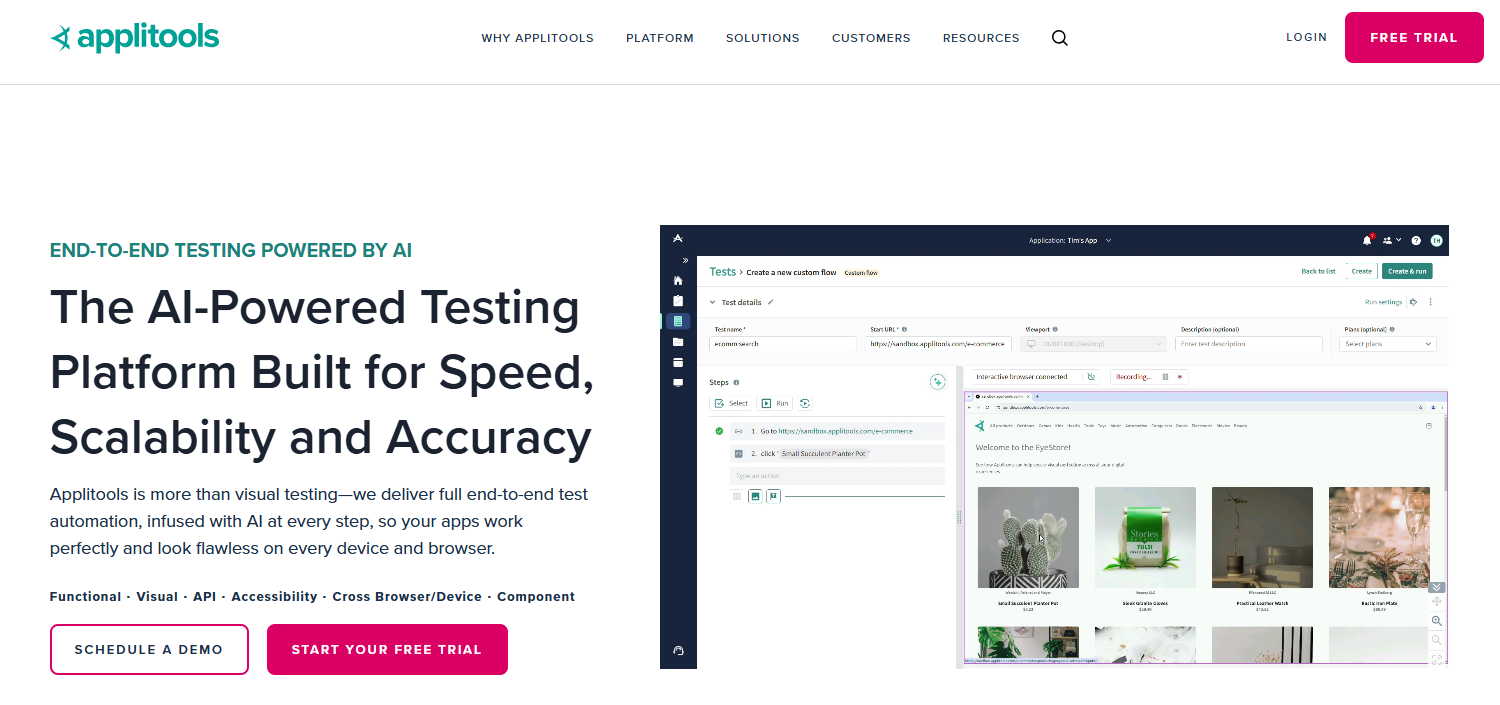
Task: Click the Type an action input field
Action: coord(836,476)
